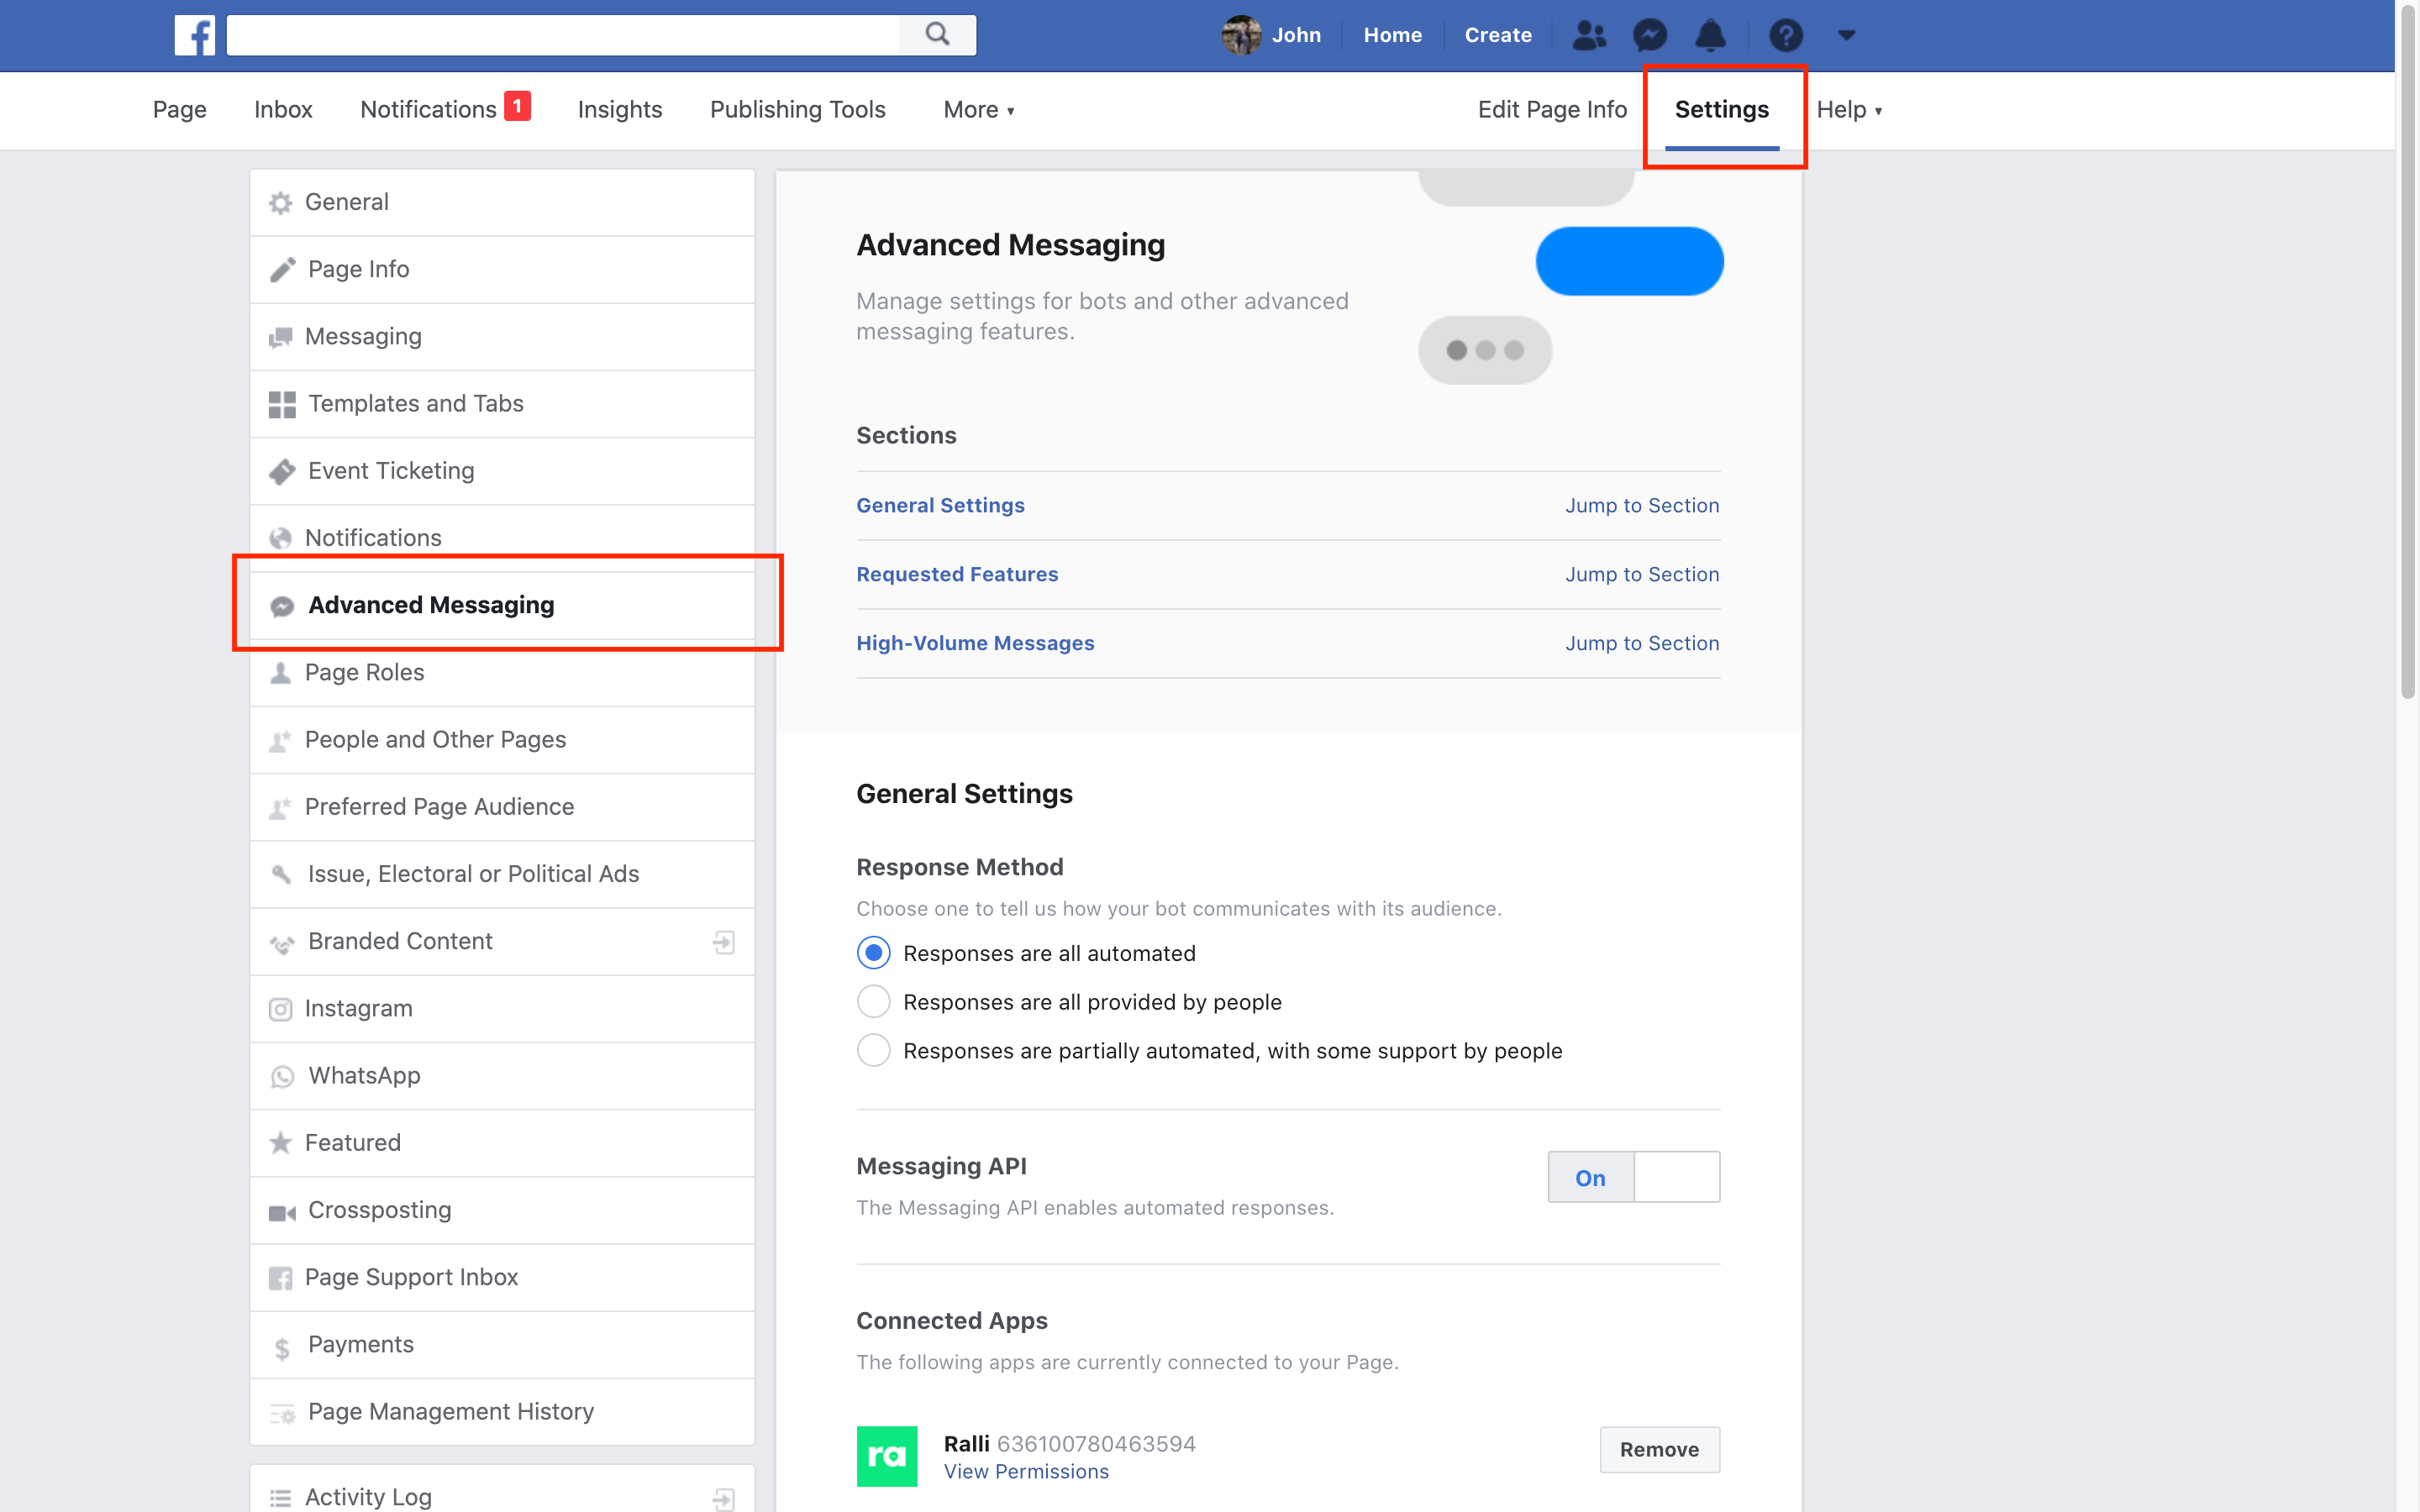This screenshot has width=2420, height=1512.
Task: Select Responses are partially automated option
Action: tap(873, 1048)
